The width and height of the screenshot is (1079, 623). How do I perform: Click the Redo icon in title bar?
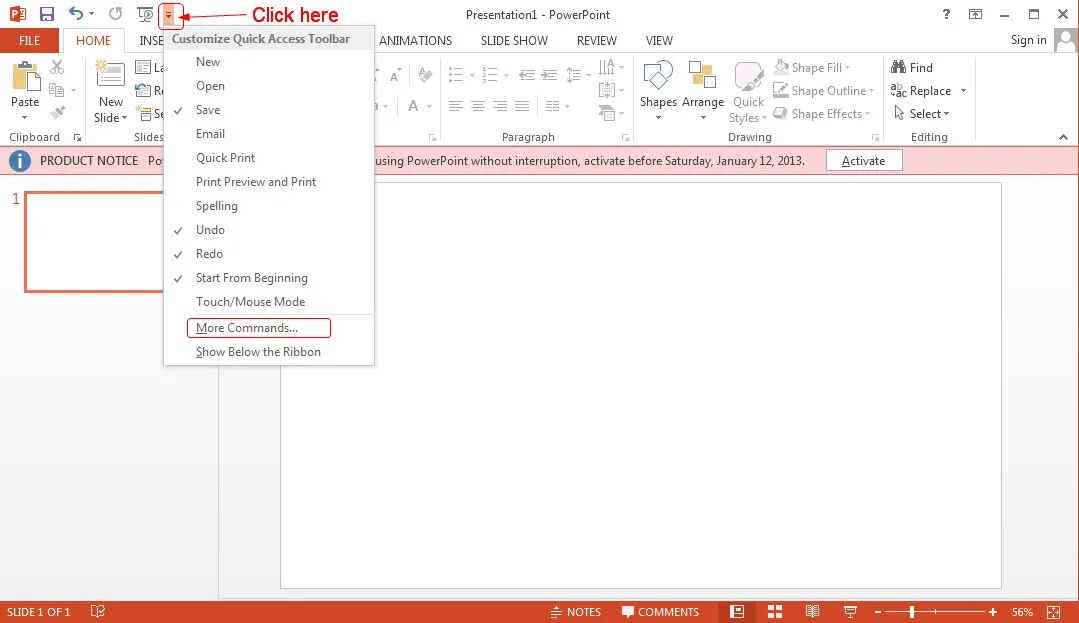click(x=116, y=14)
